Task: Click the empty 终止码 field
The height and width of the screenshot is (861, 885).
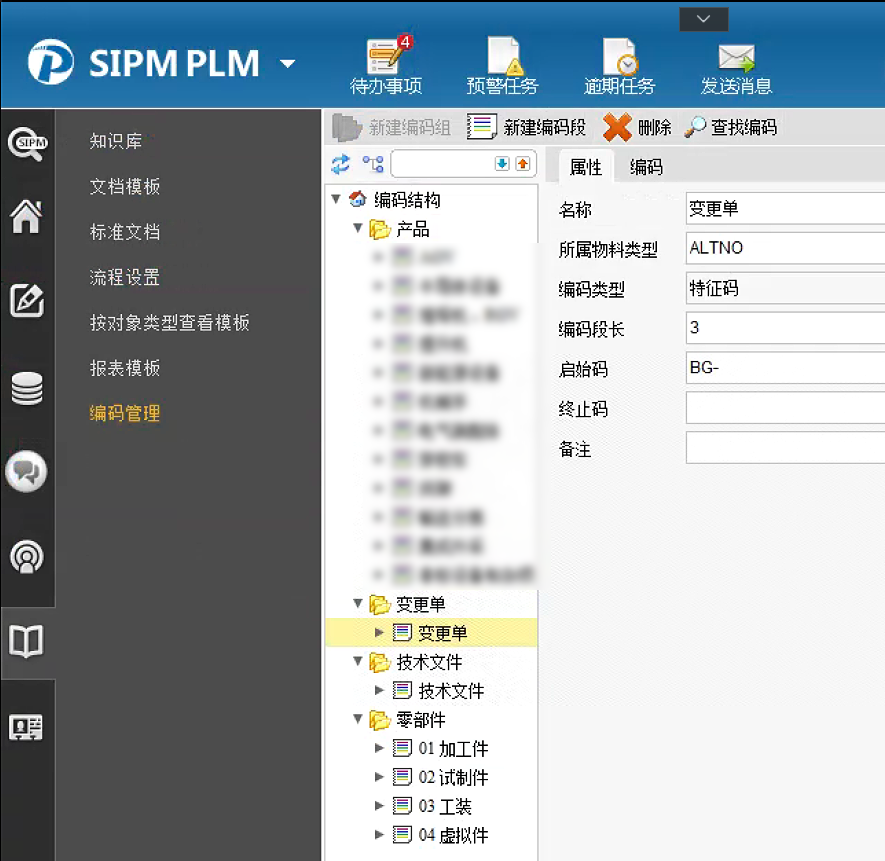Action: pyautogui.click(x=785, y=408)
